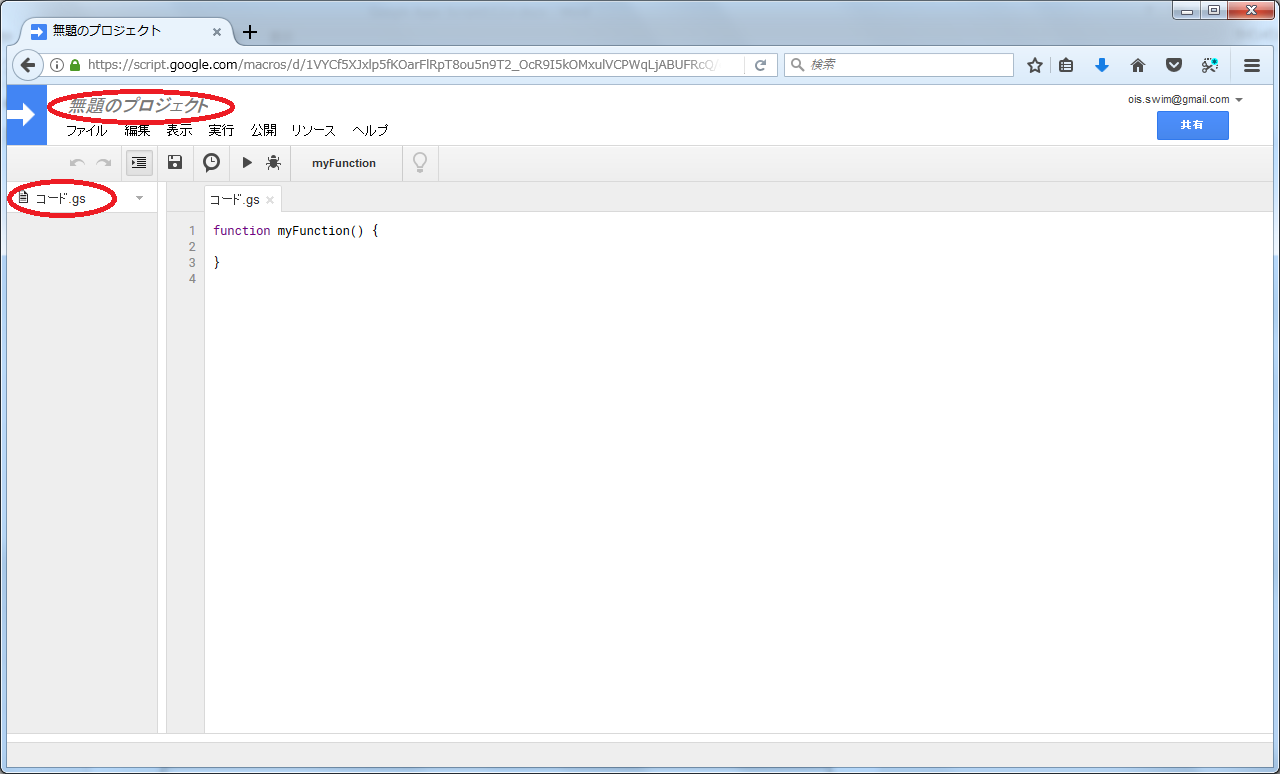Viewport: 1280px width, 774px height.
Task: Click code line 'function myFunction() {'
Action: (x=296, y=231)
